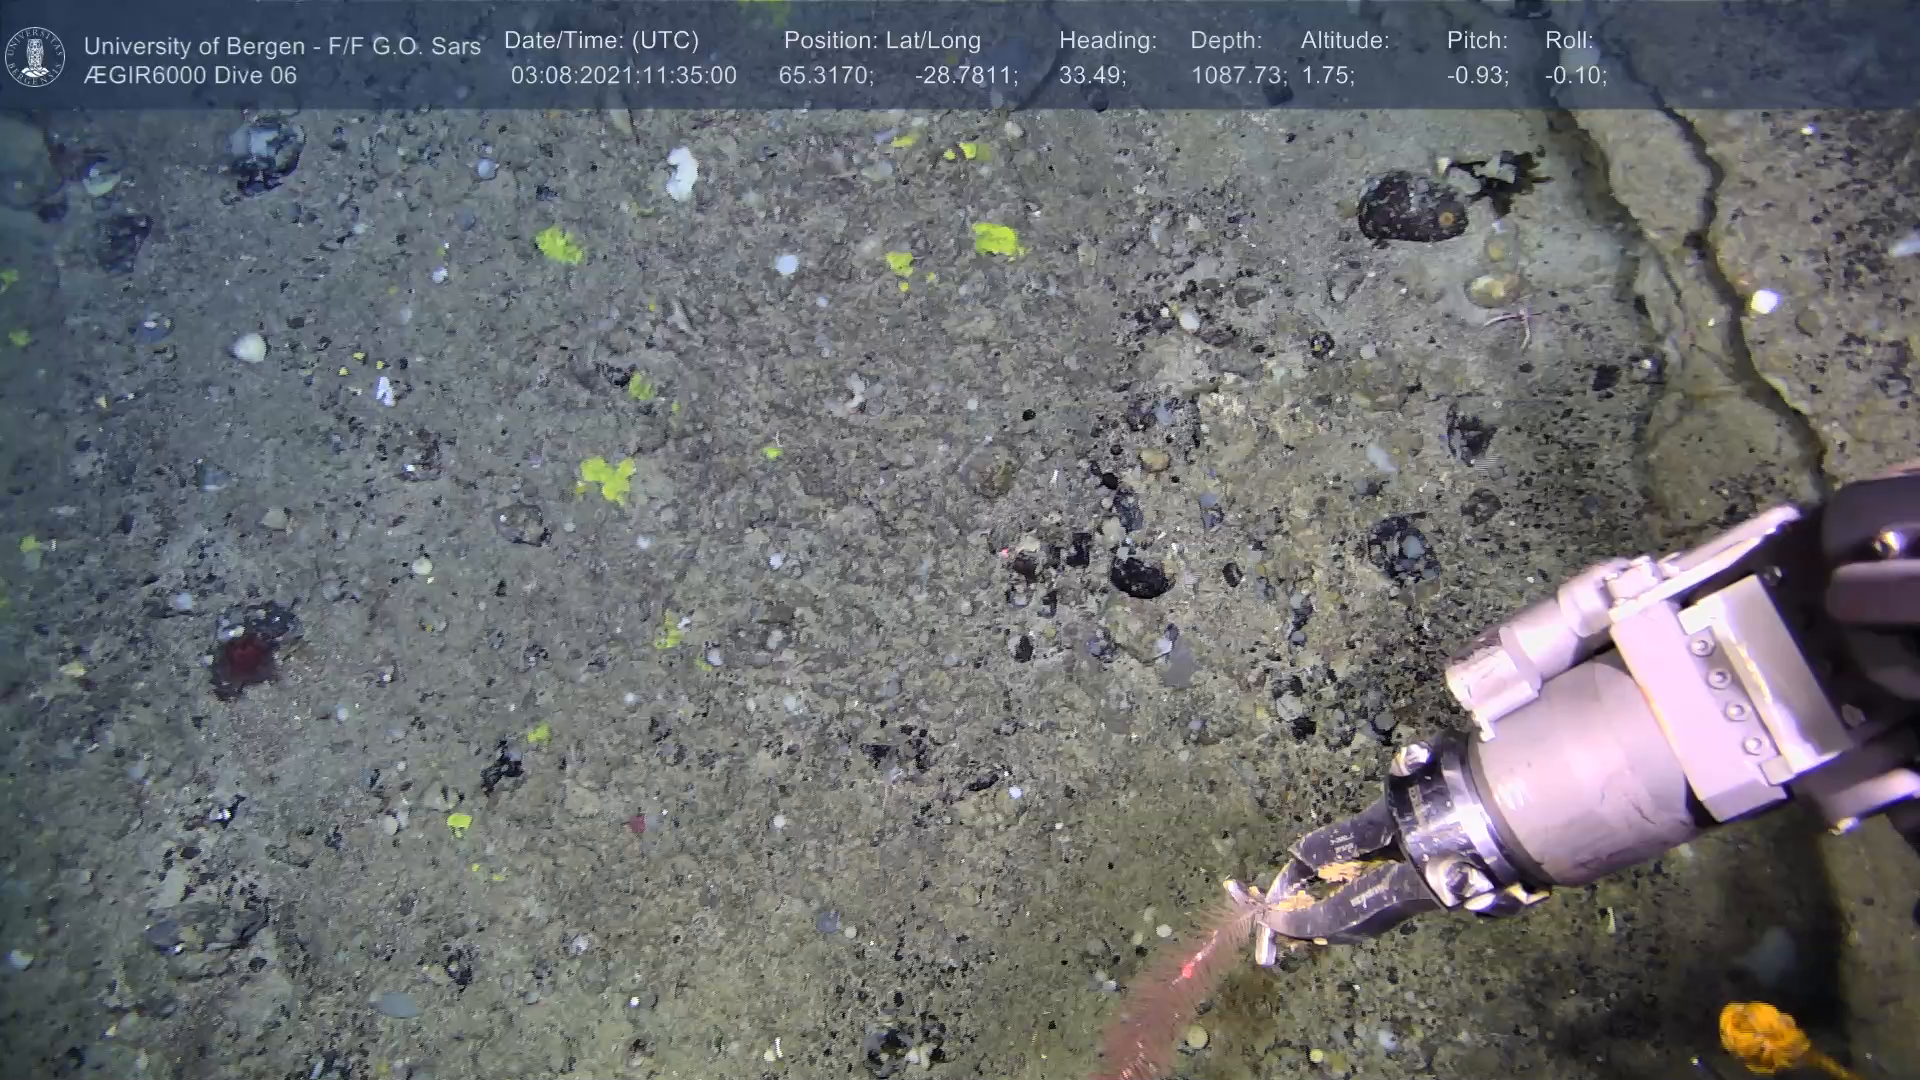Select the longitude value -28.7811
Viewport: 1920px width, 1080px height.
965,75
